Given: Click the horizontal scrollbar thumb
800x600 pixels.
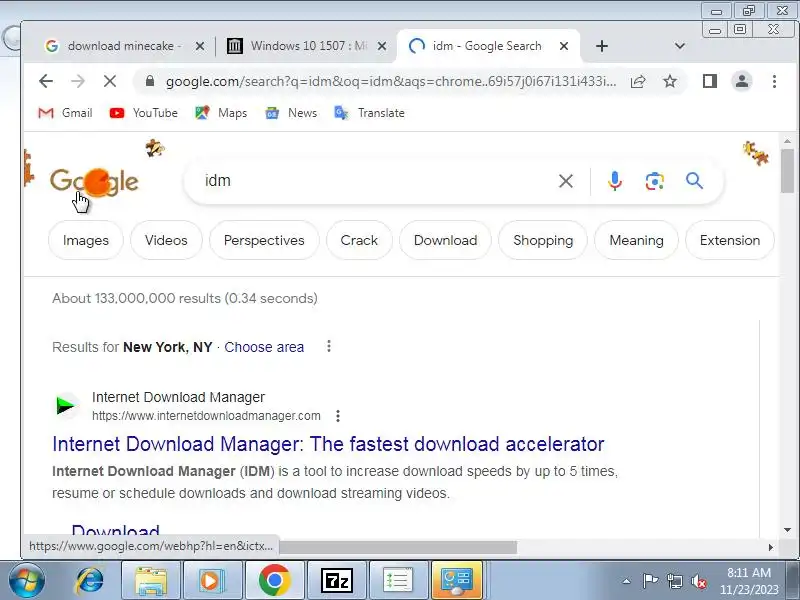Looking at the screenshot, I should (398, 547).
